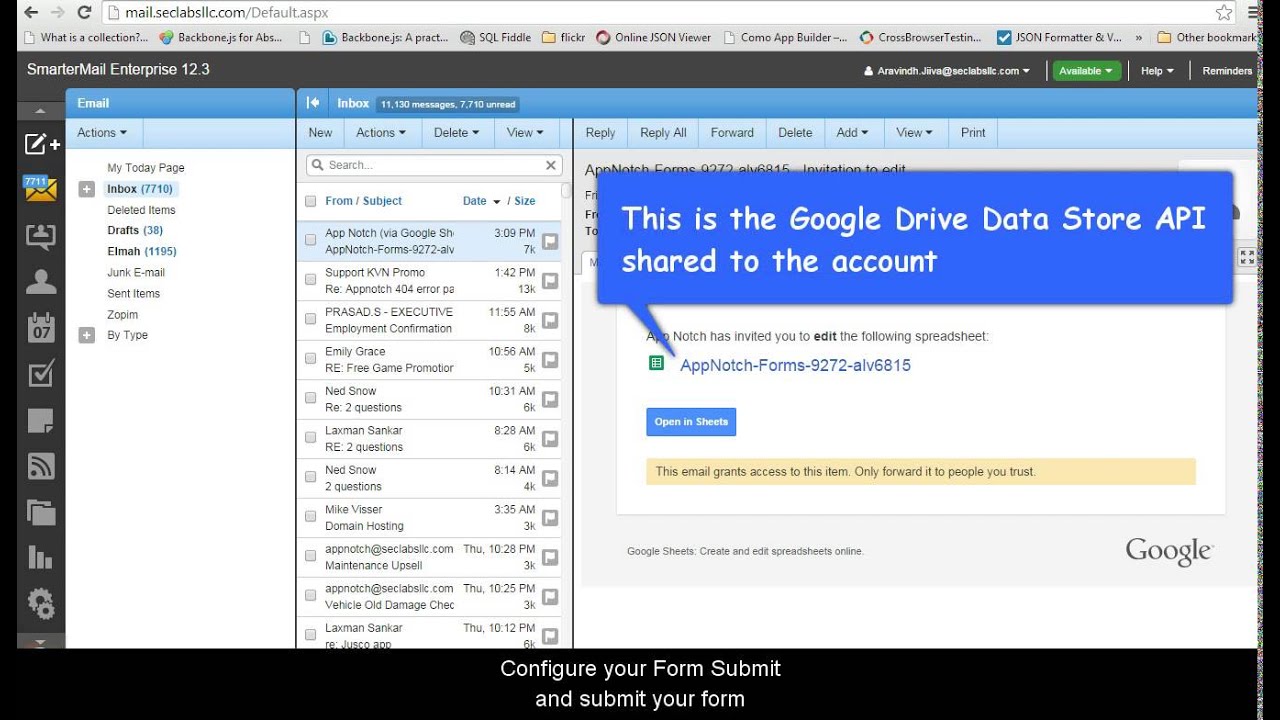Open the Notes icon in left sidebar
Image resolution: width=1280 pixels, height=720 pixels.
tap(41, 420)
